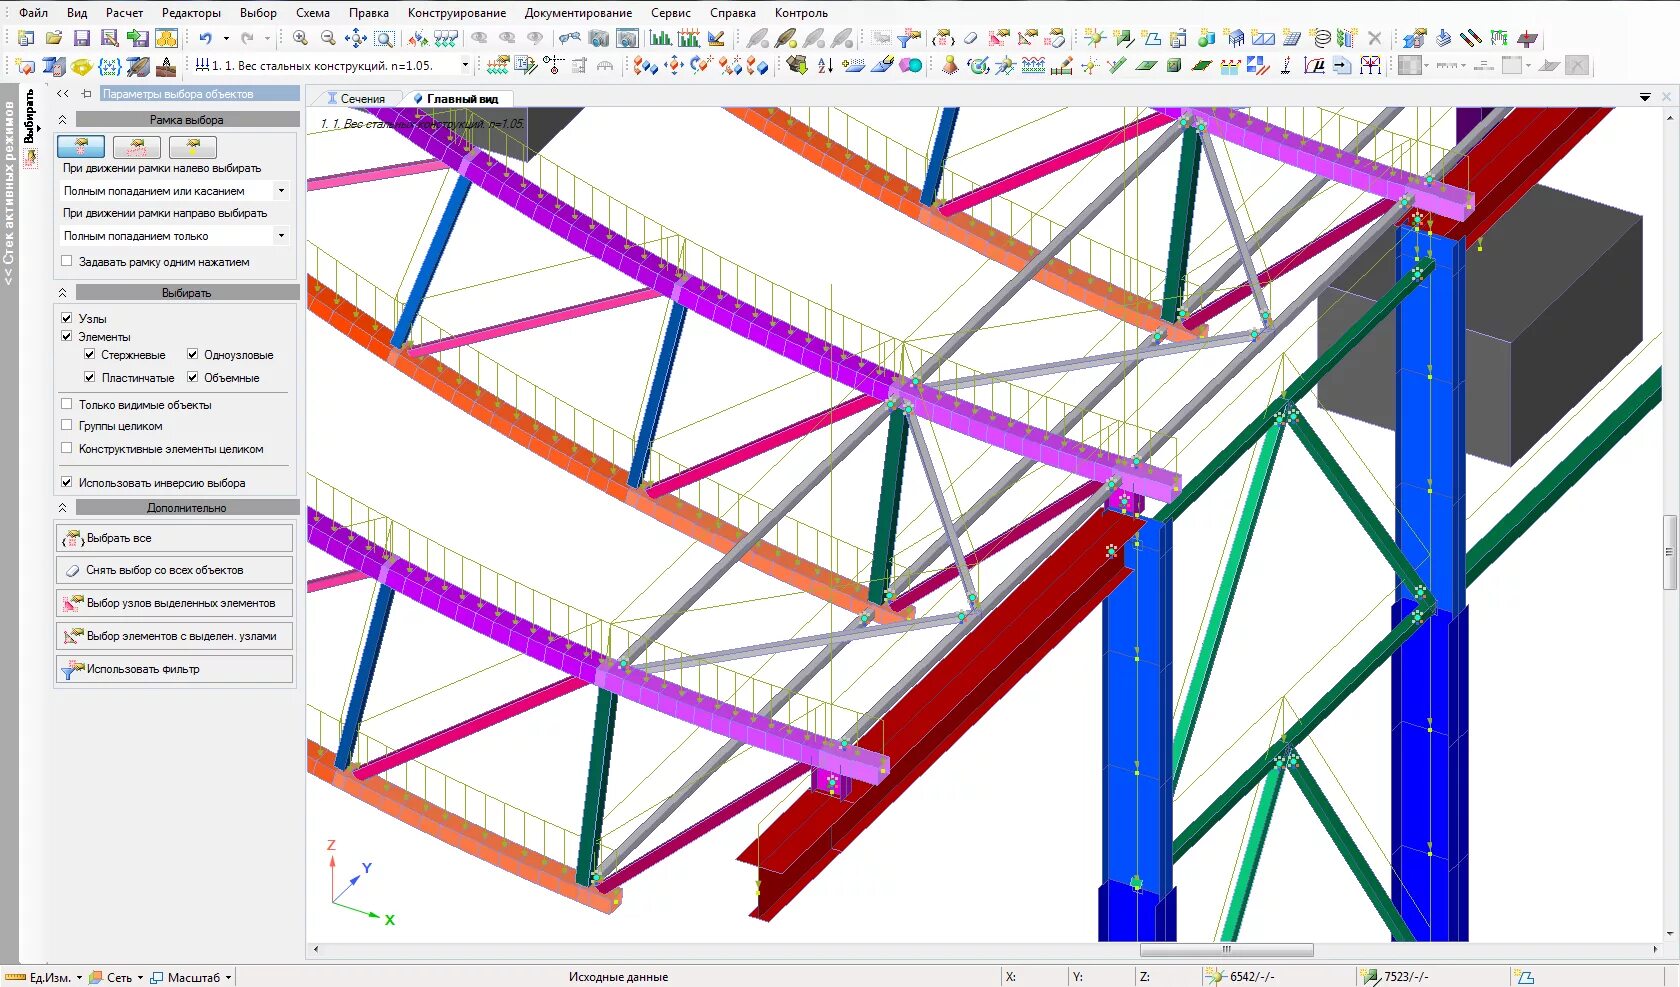Click the Undo arrow on the toolbar
Image resolution: width=1680 pixels, height=987 pixels.
tap(208, 38)
